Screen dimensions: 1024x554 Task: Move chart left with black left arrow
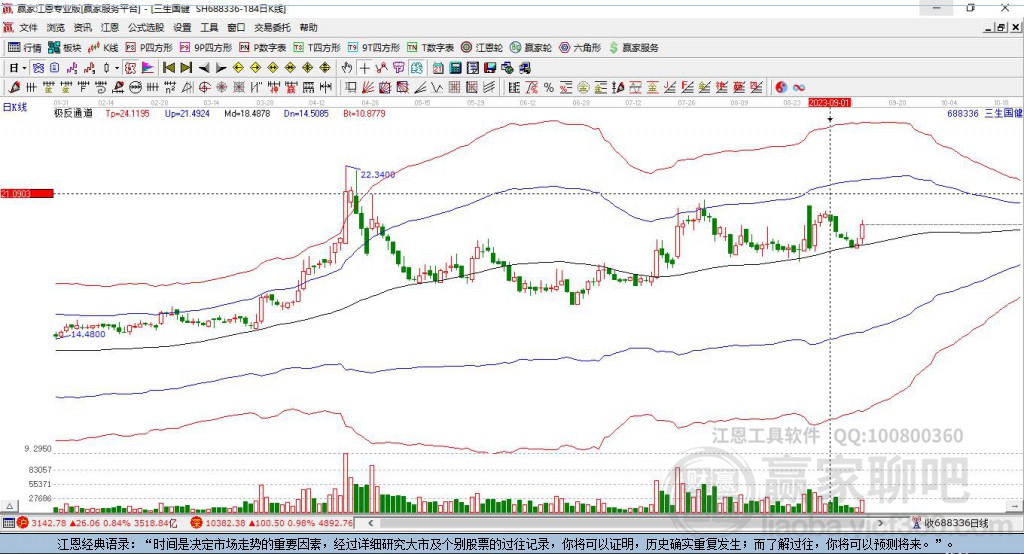pos(204,68)
